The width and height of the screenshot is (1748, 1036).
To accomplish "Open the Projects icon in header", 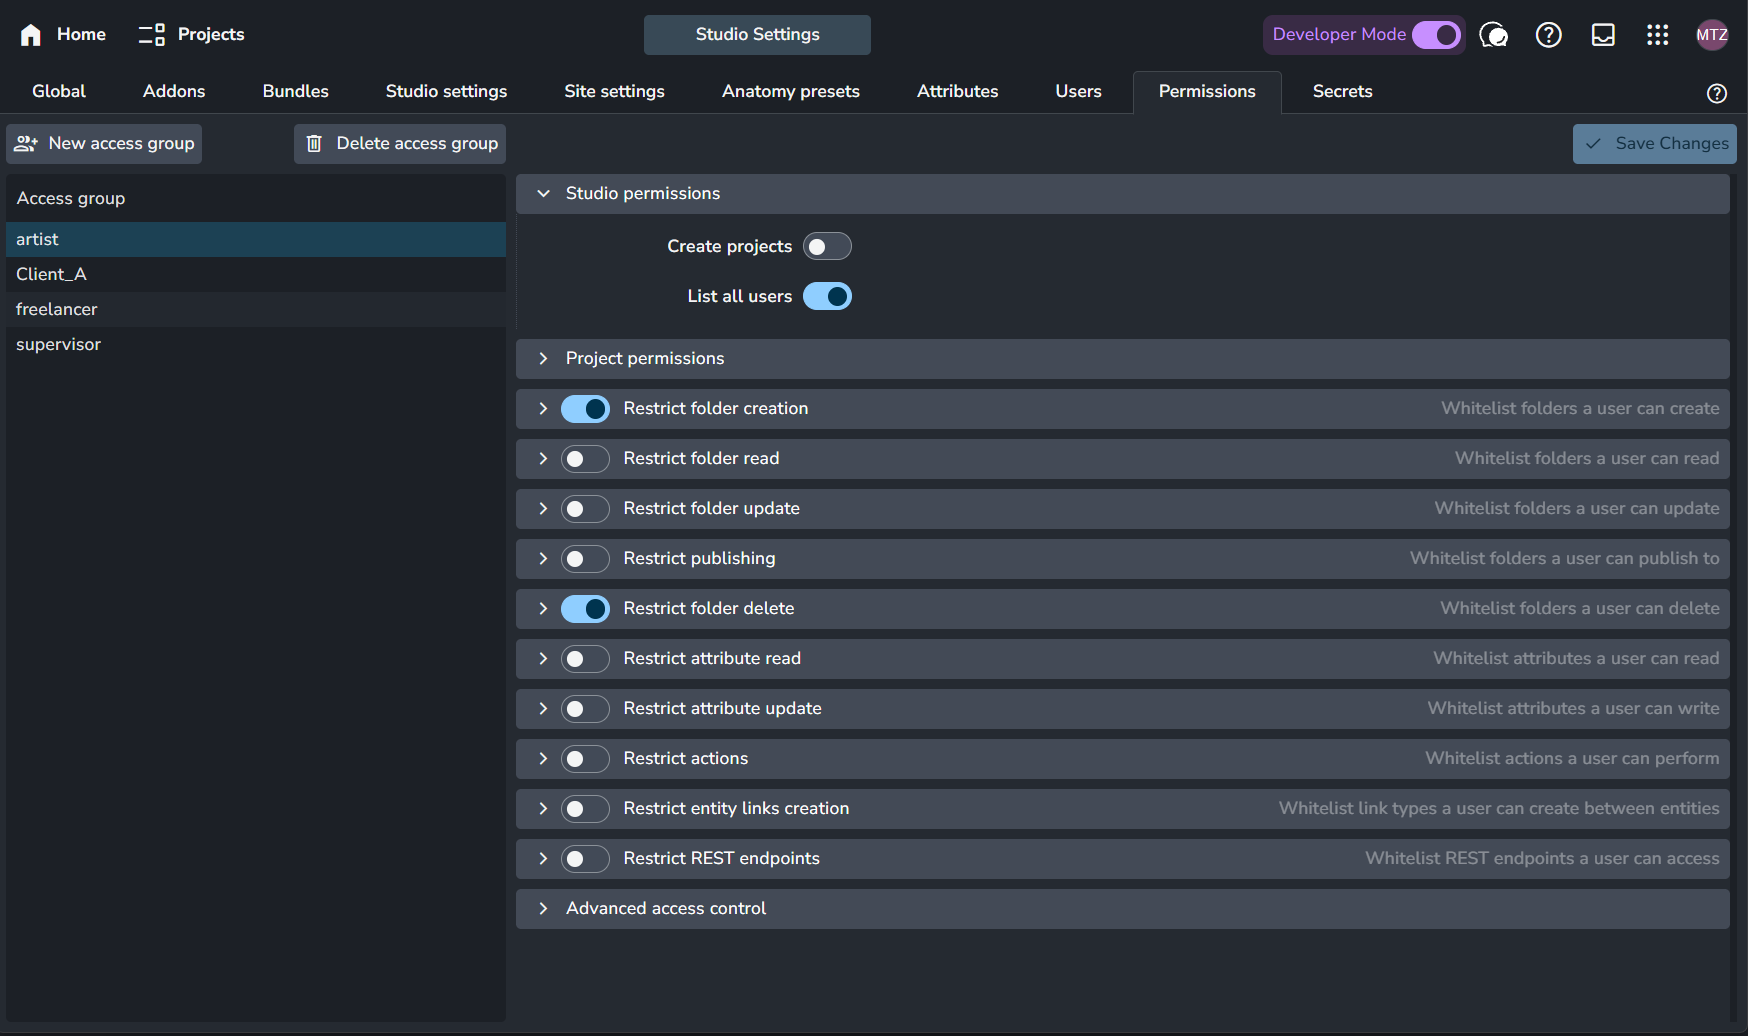I will coord(152,35).
